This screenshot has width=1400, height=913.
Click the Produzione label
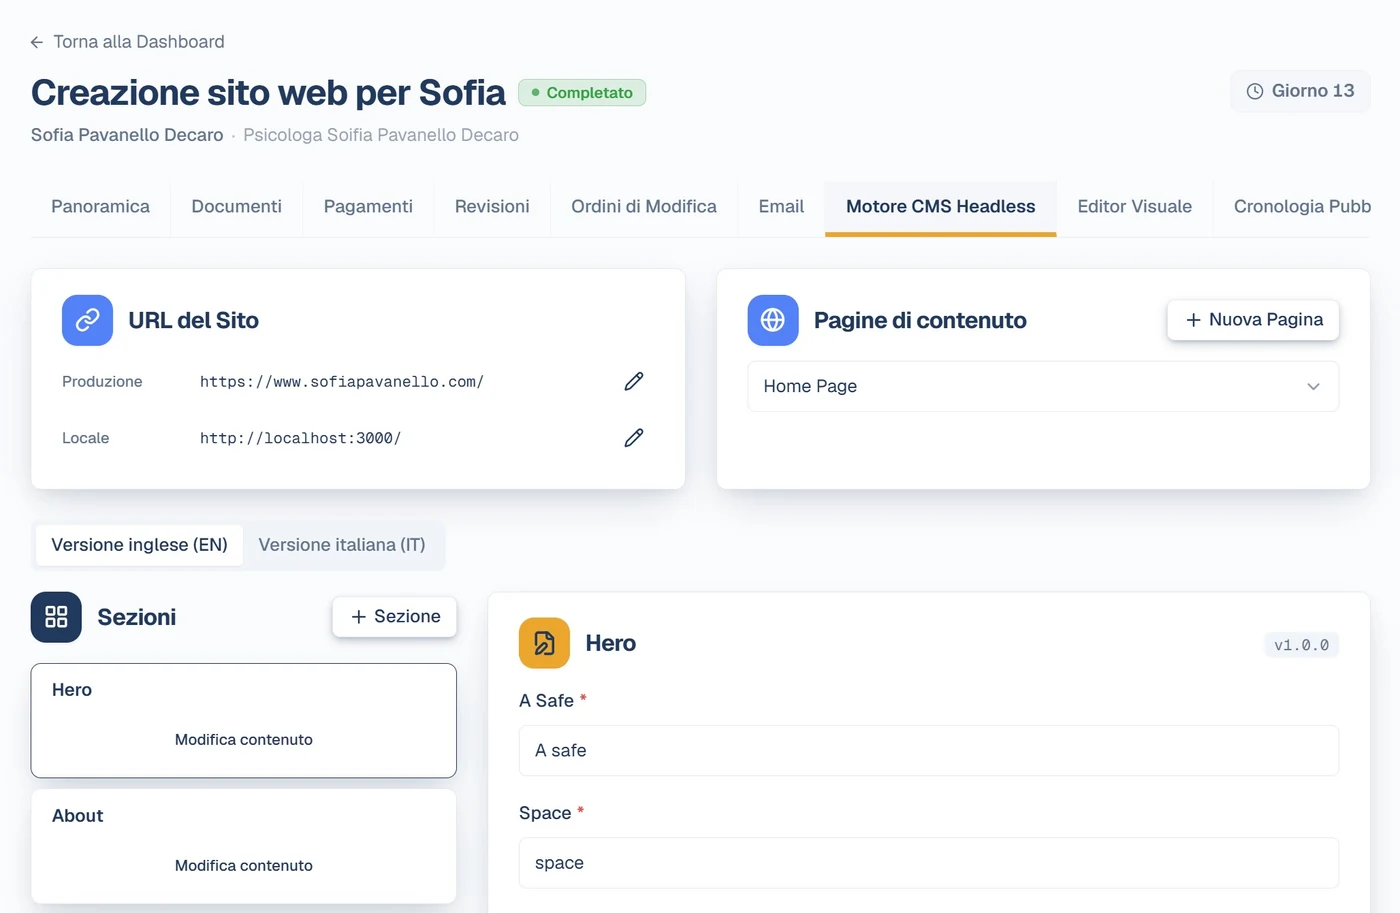(102, 382)
